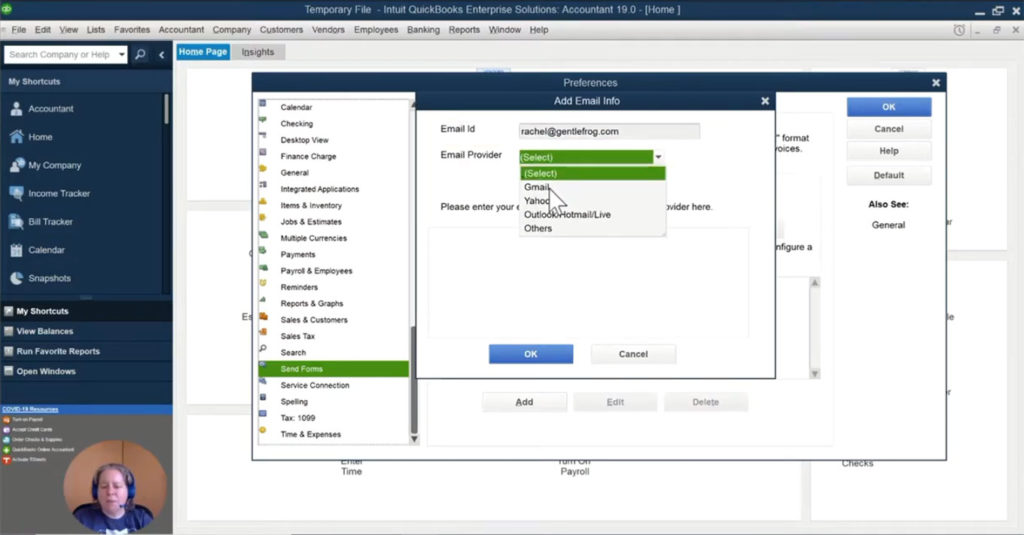Click the Email Id input field

[608, 131]
